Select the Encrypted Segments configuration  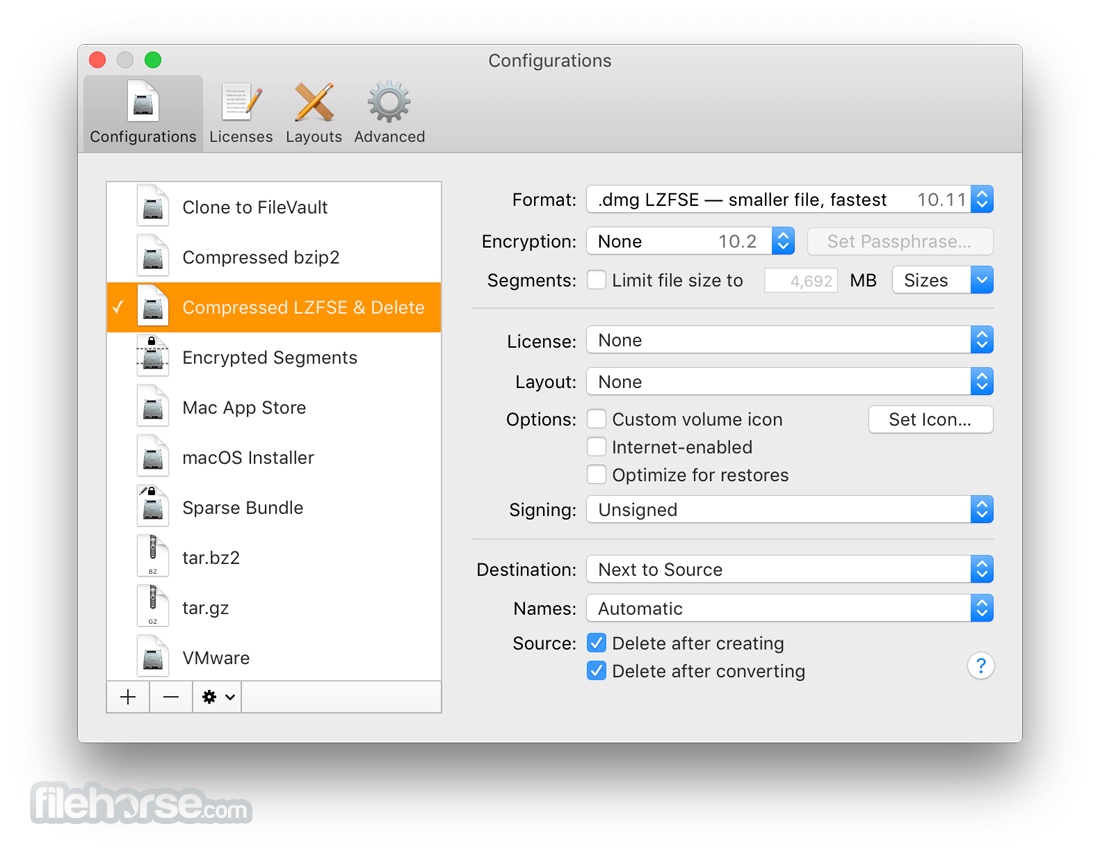[x=274, y=357]
